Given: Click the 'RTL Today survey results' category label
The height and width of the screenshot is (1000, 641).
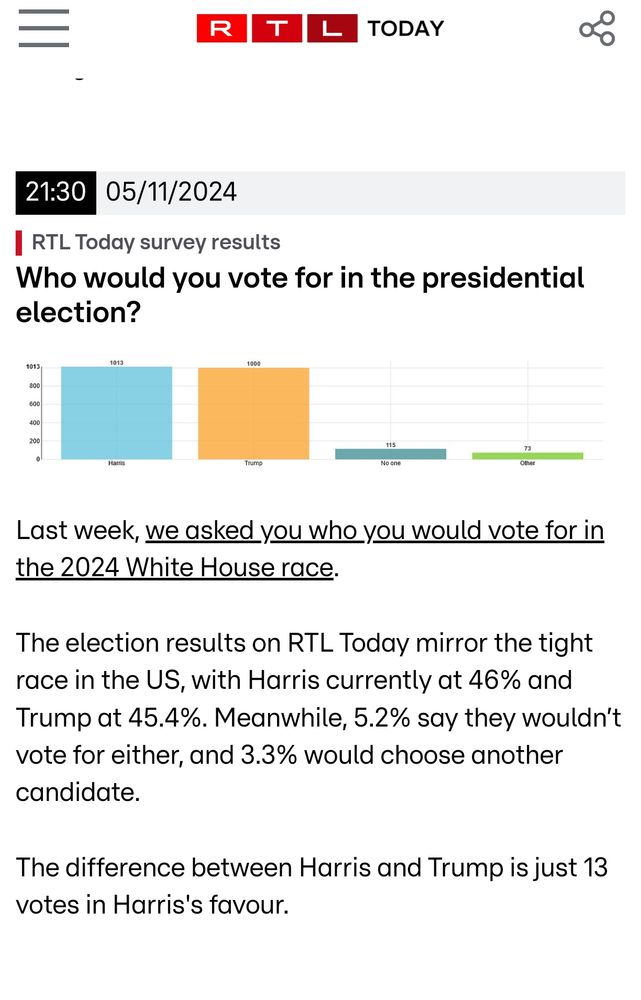Looking at the screenshot, I should [155, 241].
